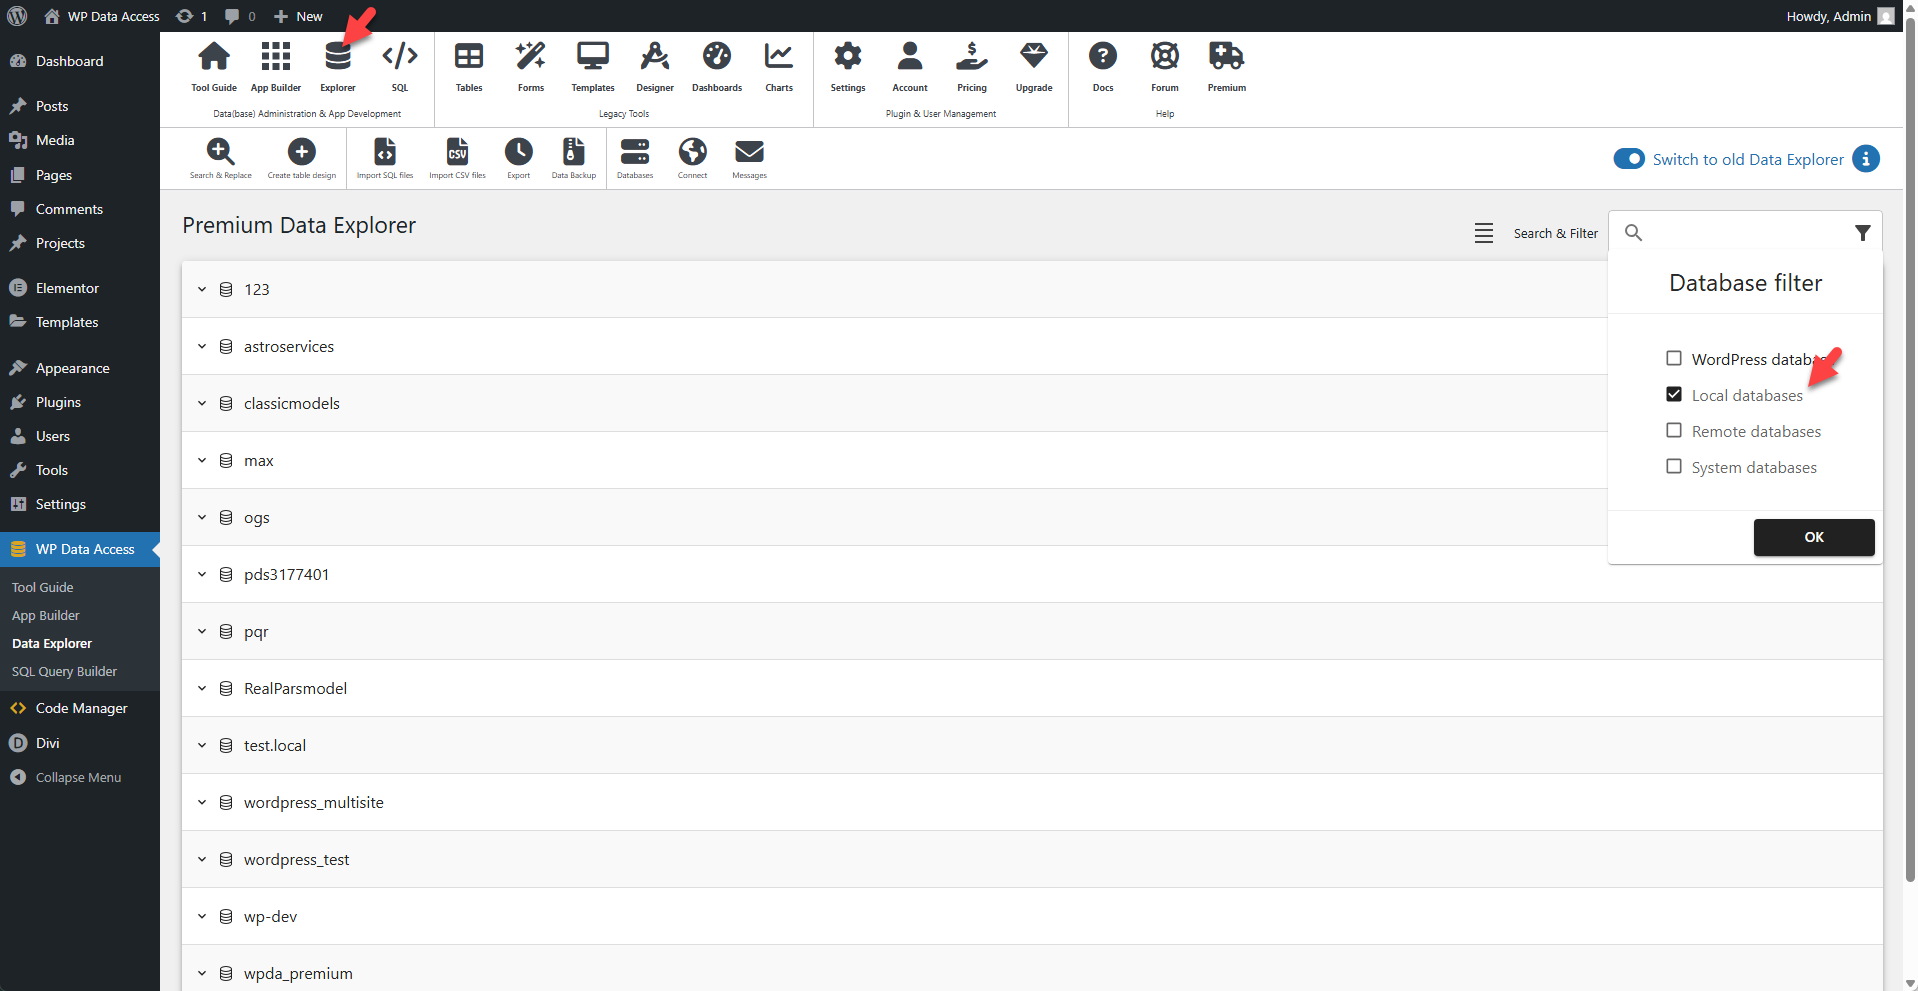1918x991 pixels.
Task: Open the Data Backup icon
Action: click(x=573, y=153)
